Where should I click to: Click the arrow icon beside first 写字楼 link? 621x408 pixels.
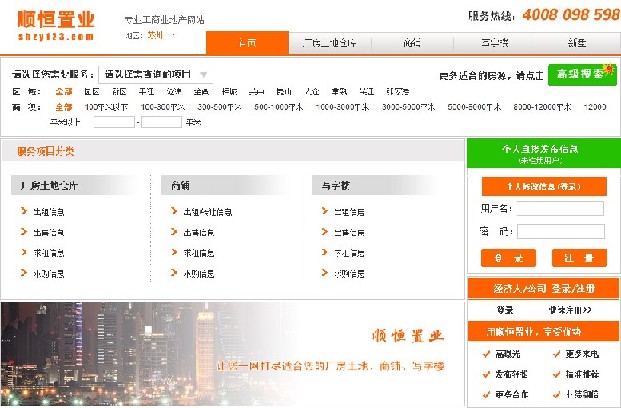(x=323, y=212)
